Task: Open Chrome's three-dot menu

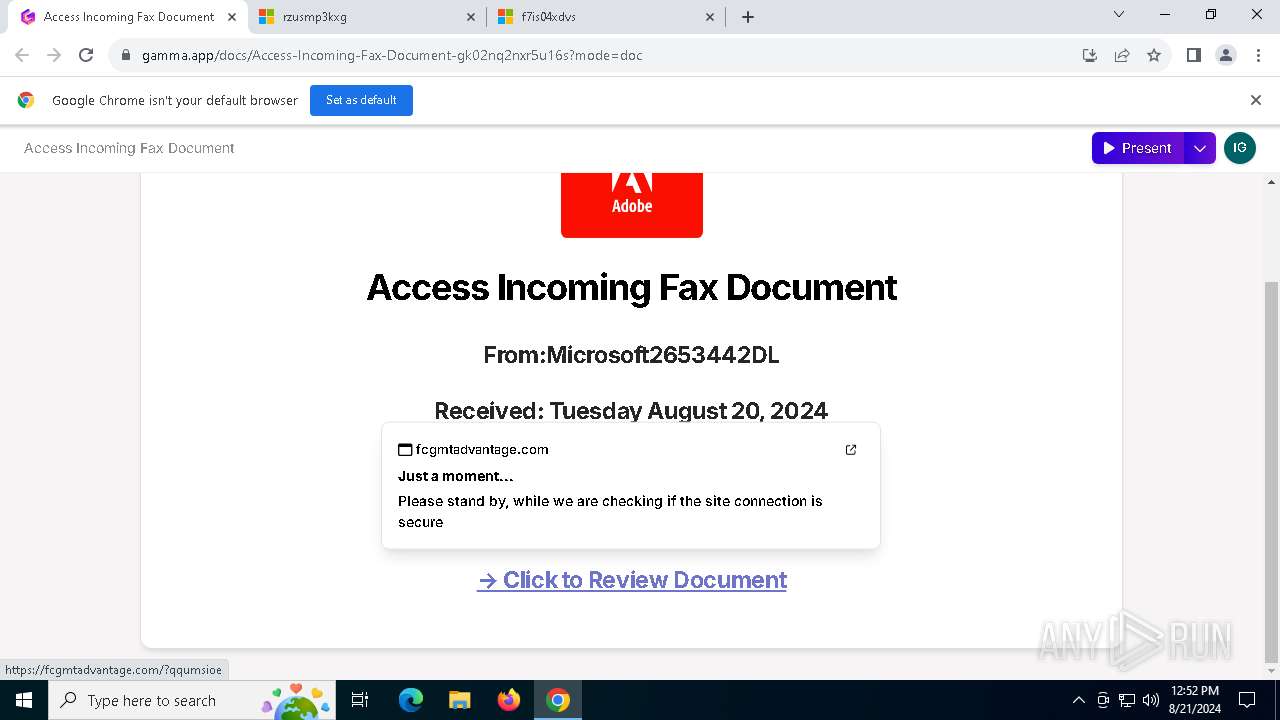Action: point(1258,55)
